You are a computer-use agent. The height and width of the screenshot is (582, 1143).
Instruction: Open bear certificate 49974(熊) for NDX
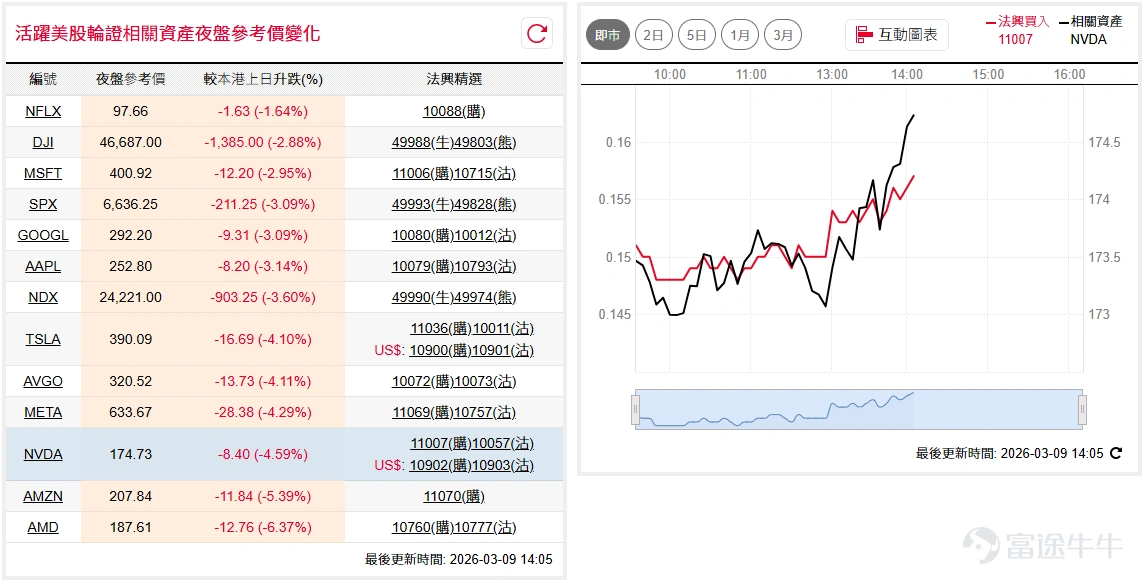click(x=485, y=298)
